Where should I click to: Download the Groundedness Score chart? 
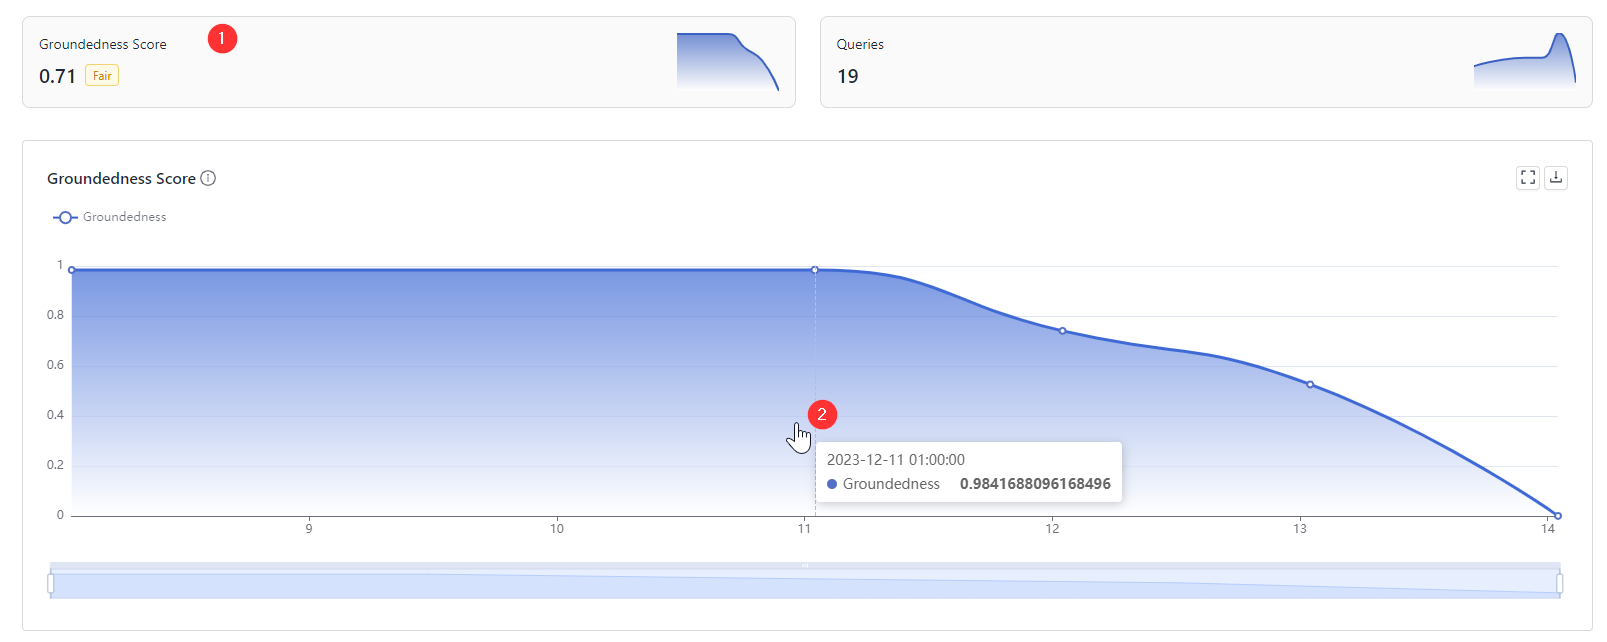[x=1556, y=178]
